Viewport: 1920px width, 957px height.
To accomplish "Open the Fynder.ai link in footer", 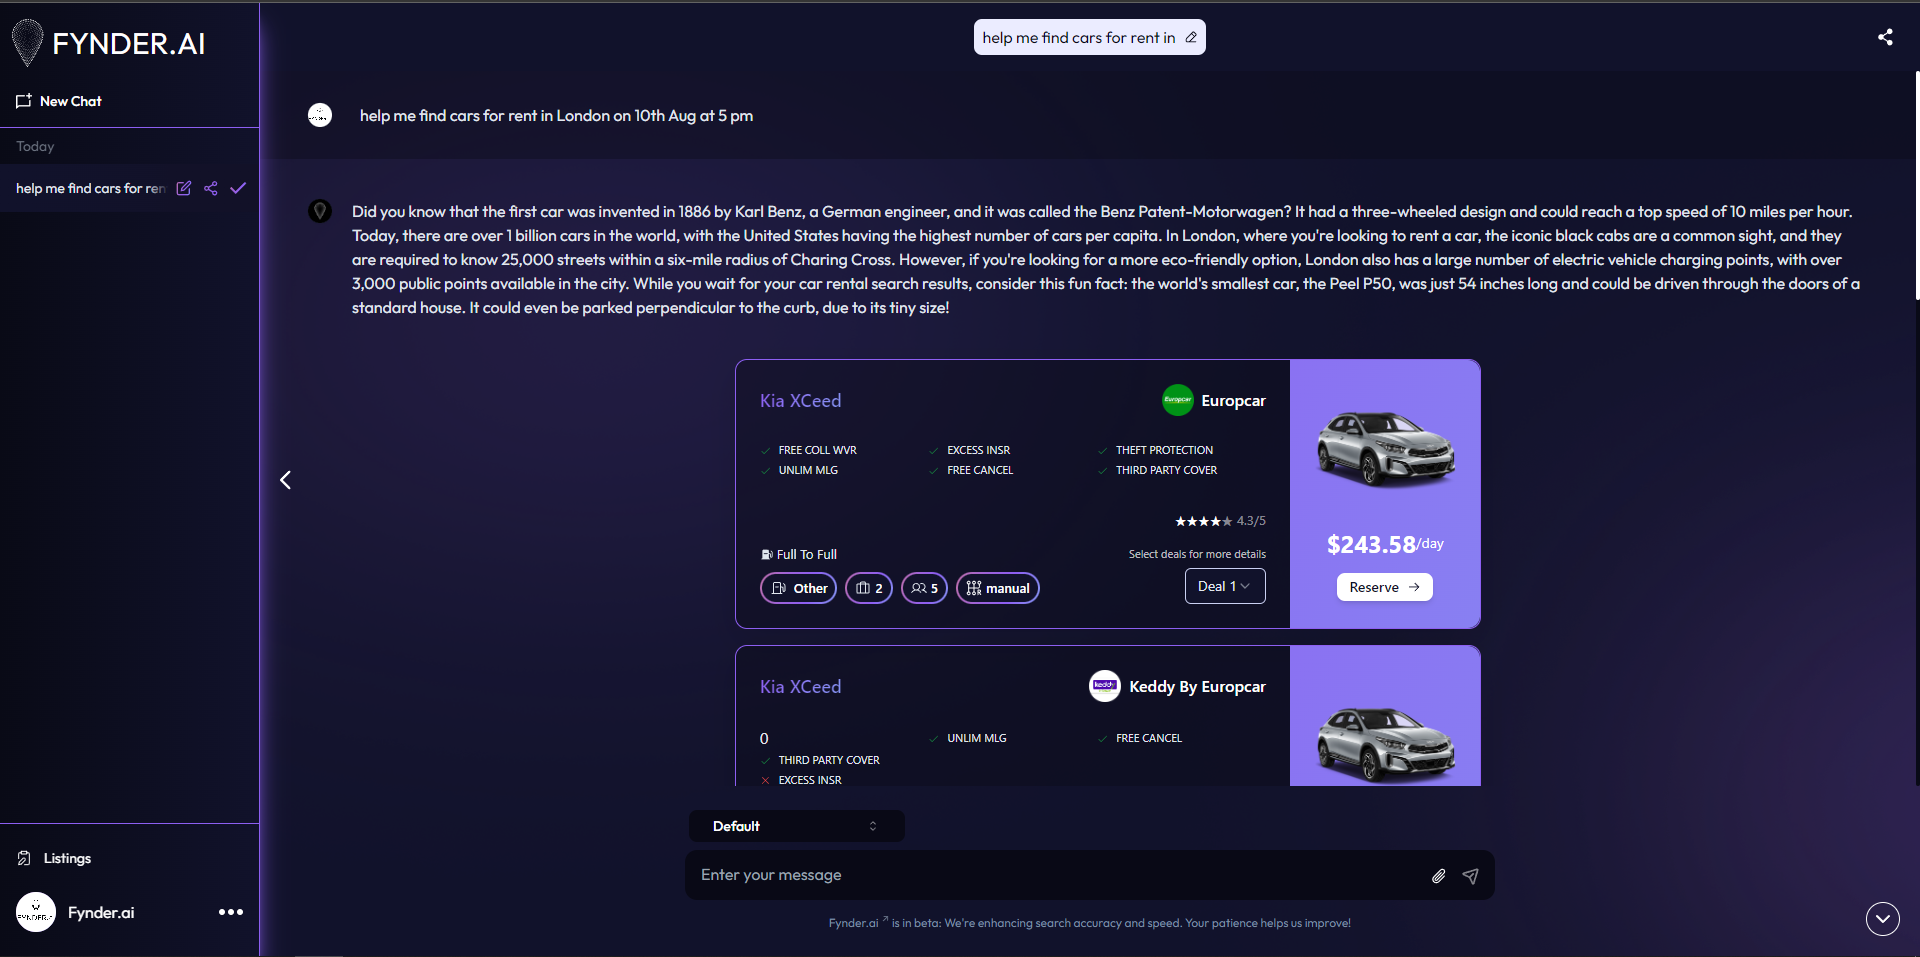I will (x=856, y=923).
